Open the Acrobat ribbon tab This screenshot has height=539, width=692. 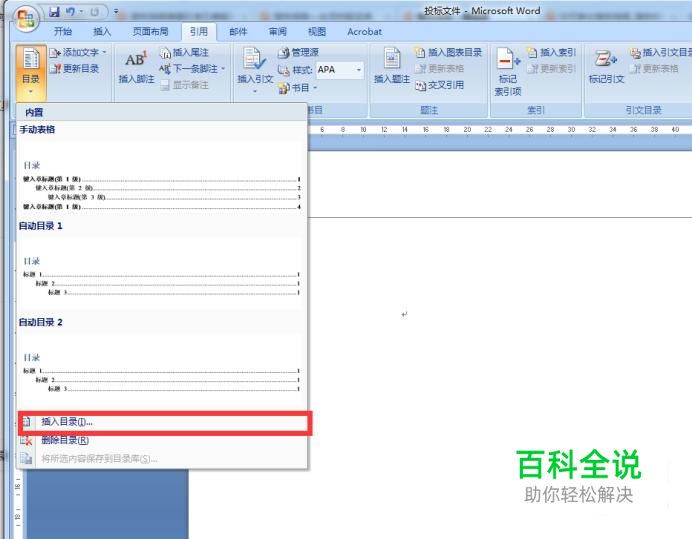[x=365, y=31]
